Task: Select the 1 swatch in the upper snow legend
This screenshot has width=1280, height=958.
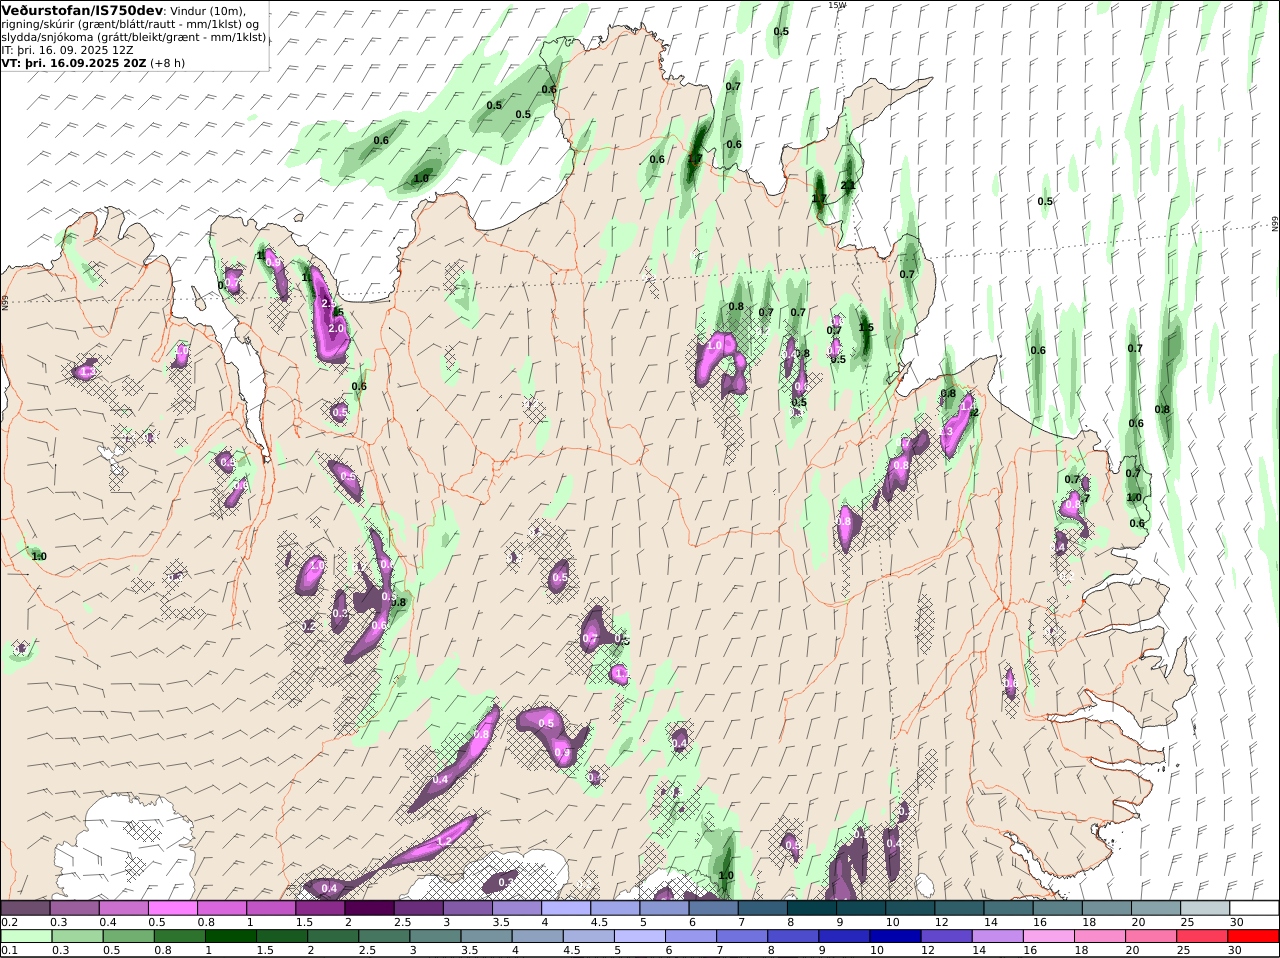Action: (271, 908)
